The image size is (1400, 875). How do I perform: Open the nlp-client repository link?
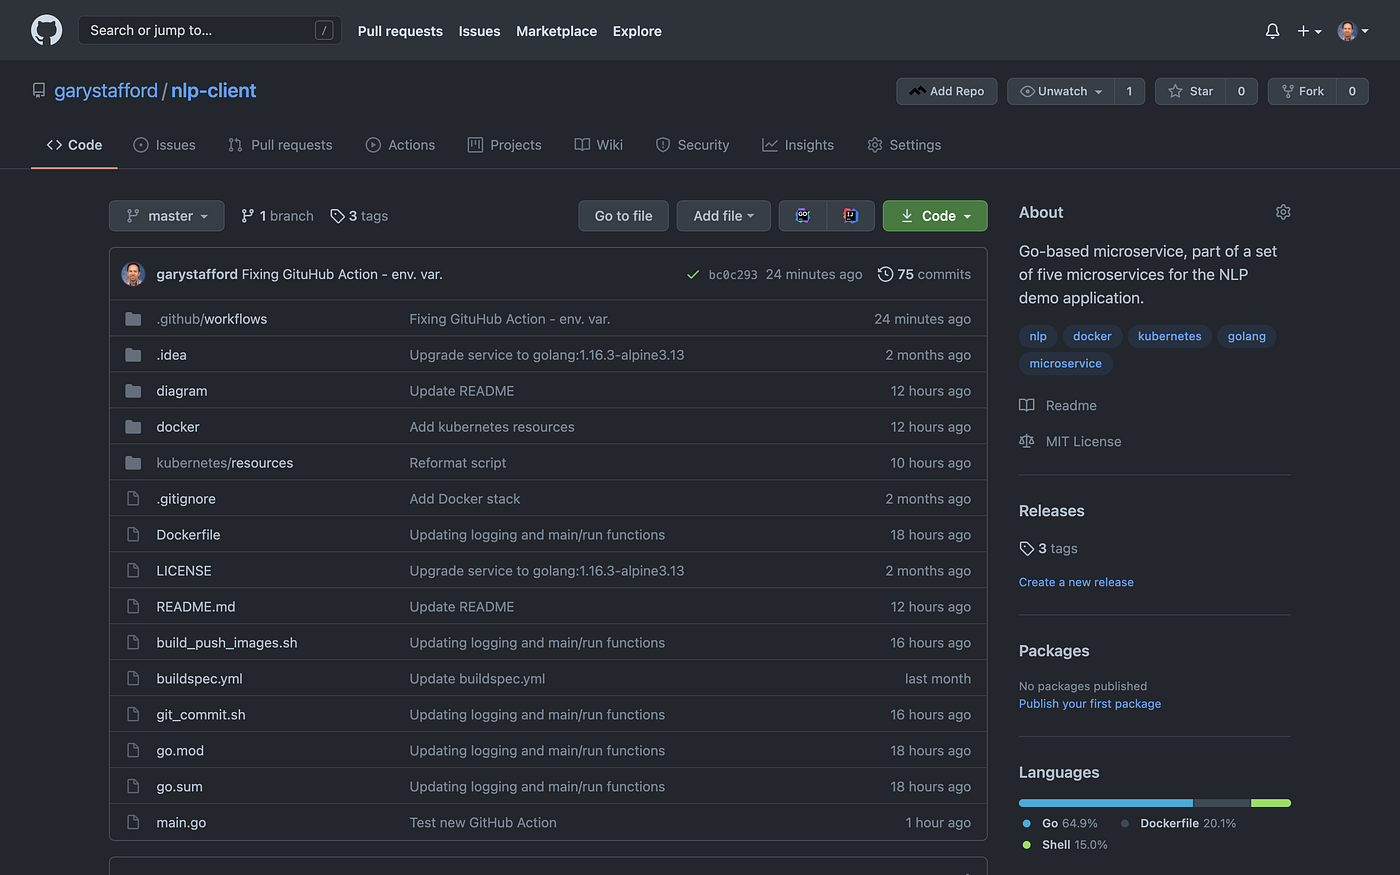pyautogui.click(x=214, y=91)
